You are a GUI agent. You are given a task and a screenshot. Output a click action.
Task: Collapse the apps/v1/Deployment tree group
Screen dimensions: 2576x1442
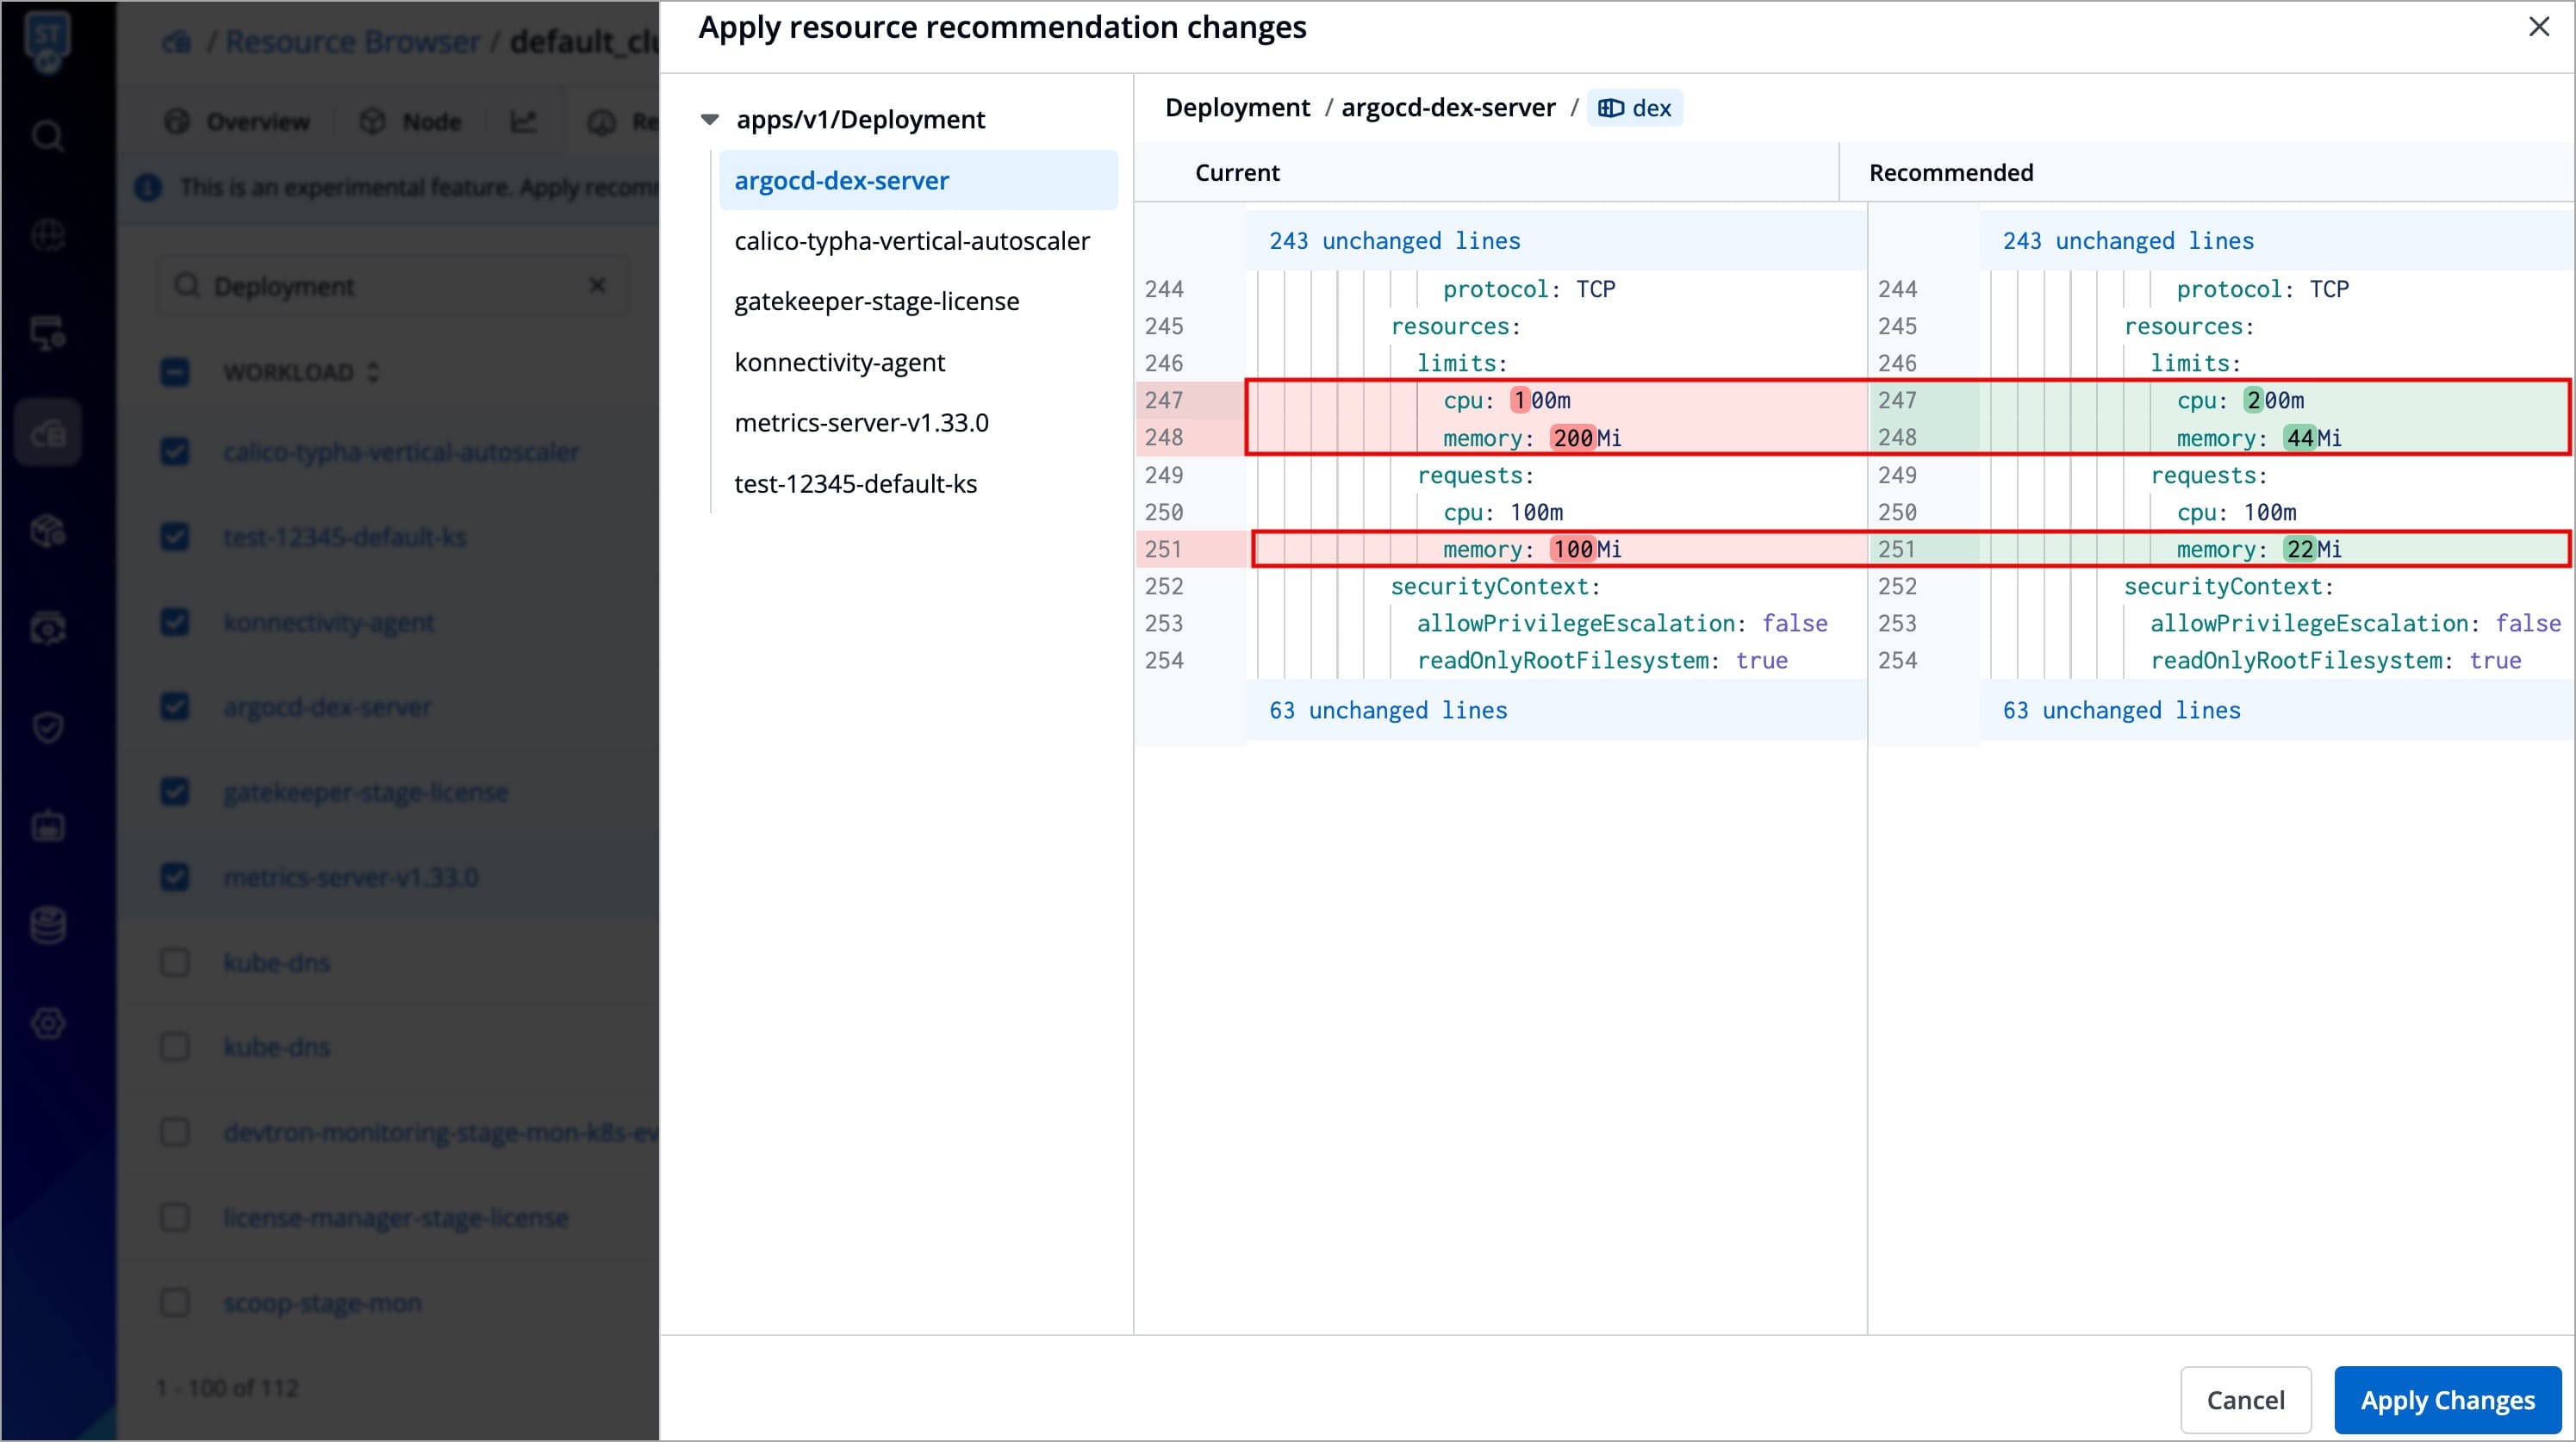coord(710,120)
